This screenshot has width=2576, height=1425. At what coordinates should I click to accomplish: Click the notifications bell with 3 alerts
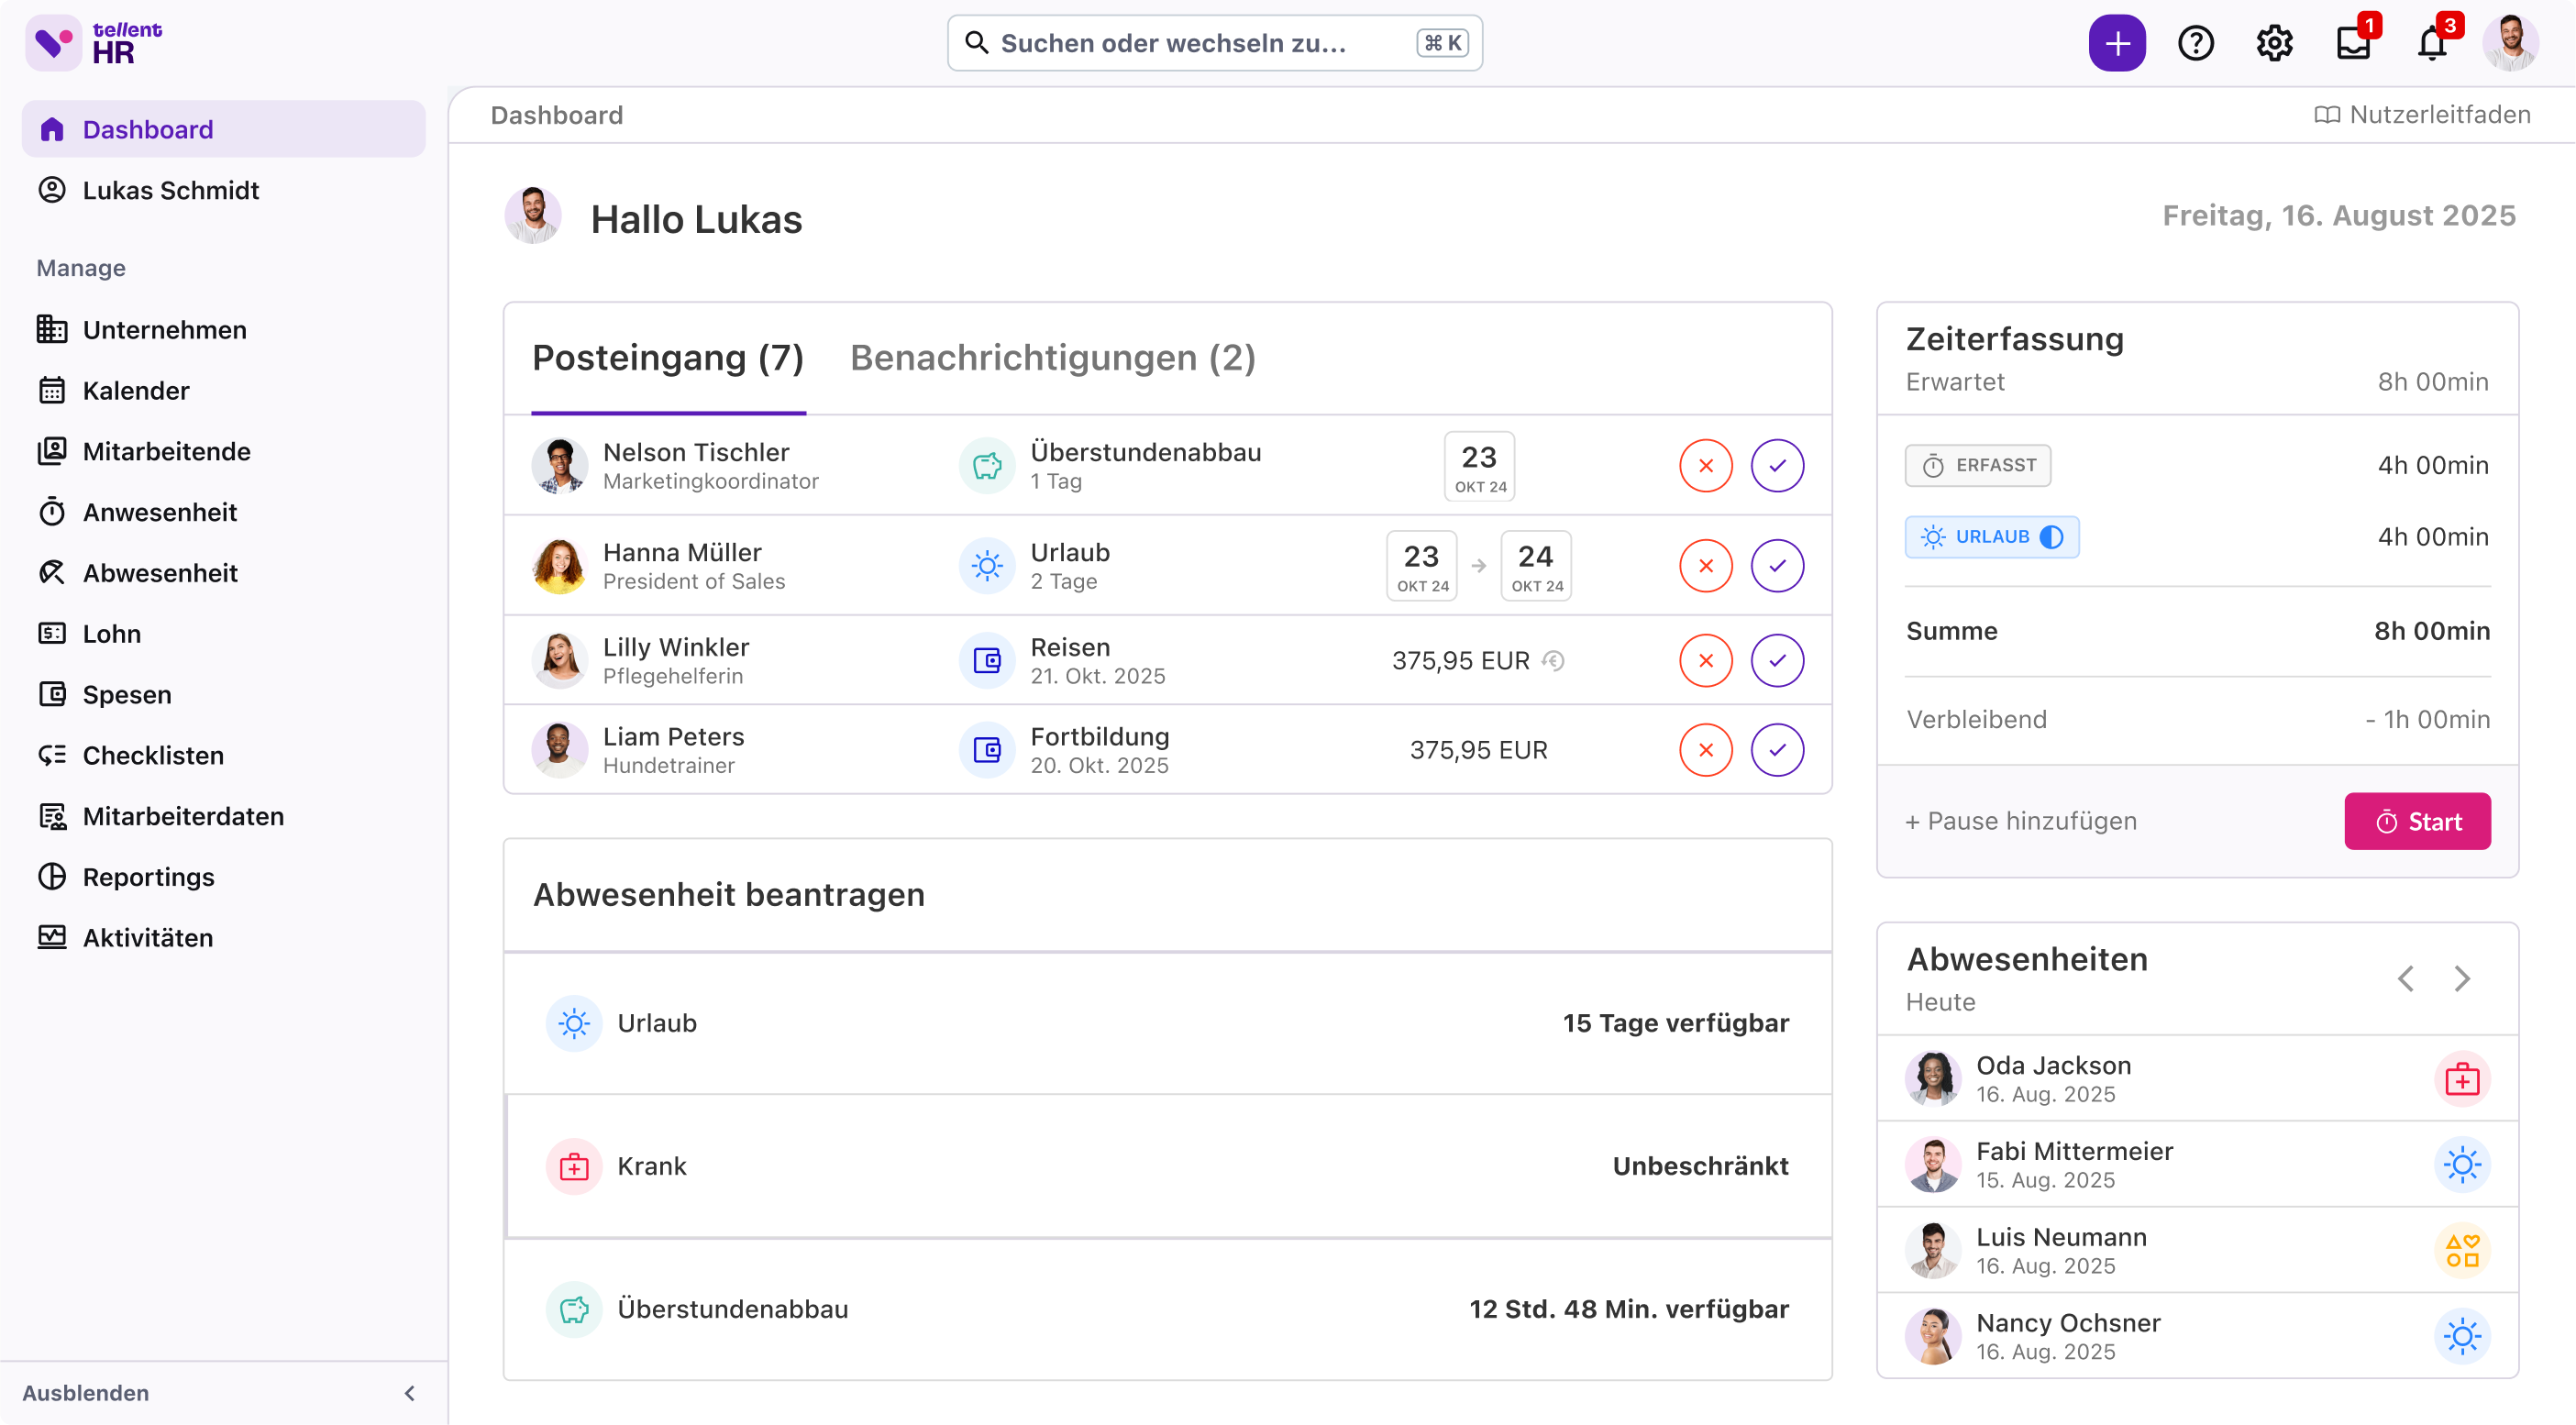[x=2432, y=42]
